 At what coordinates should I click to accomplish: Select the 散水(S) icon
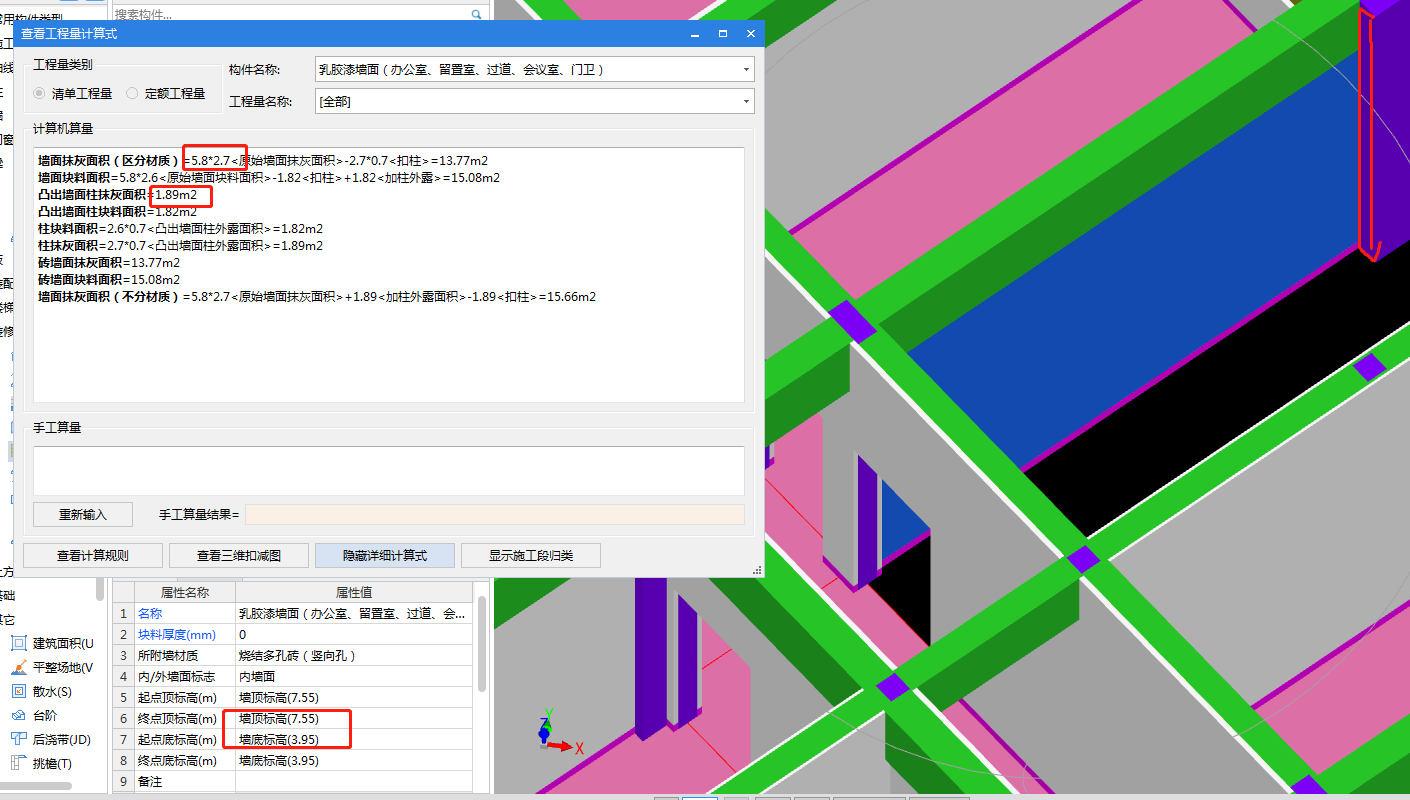(18, 691)
